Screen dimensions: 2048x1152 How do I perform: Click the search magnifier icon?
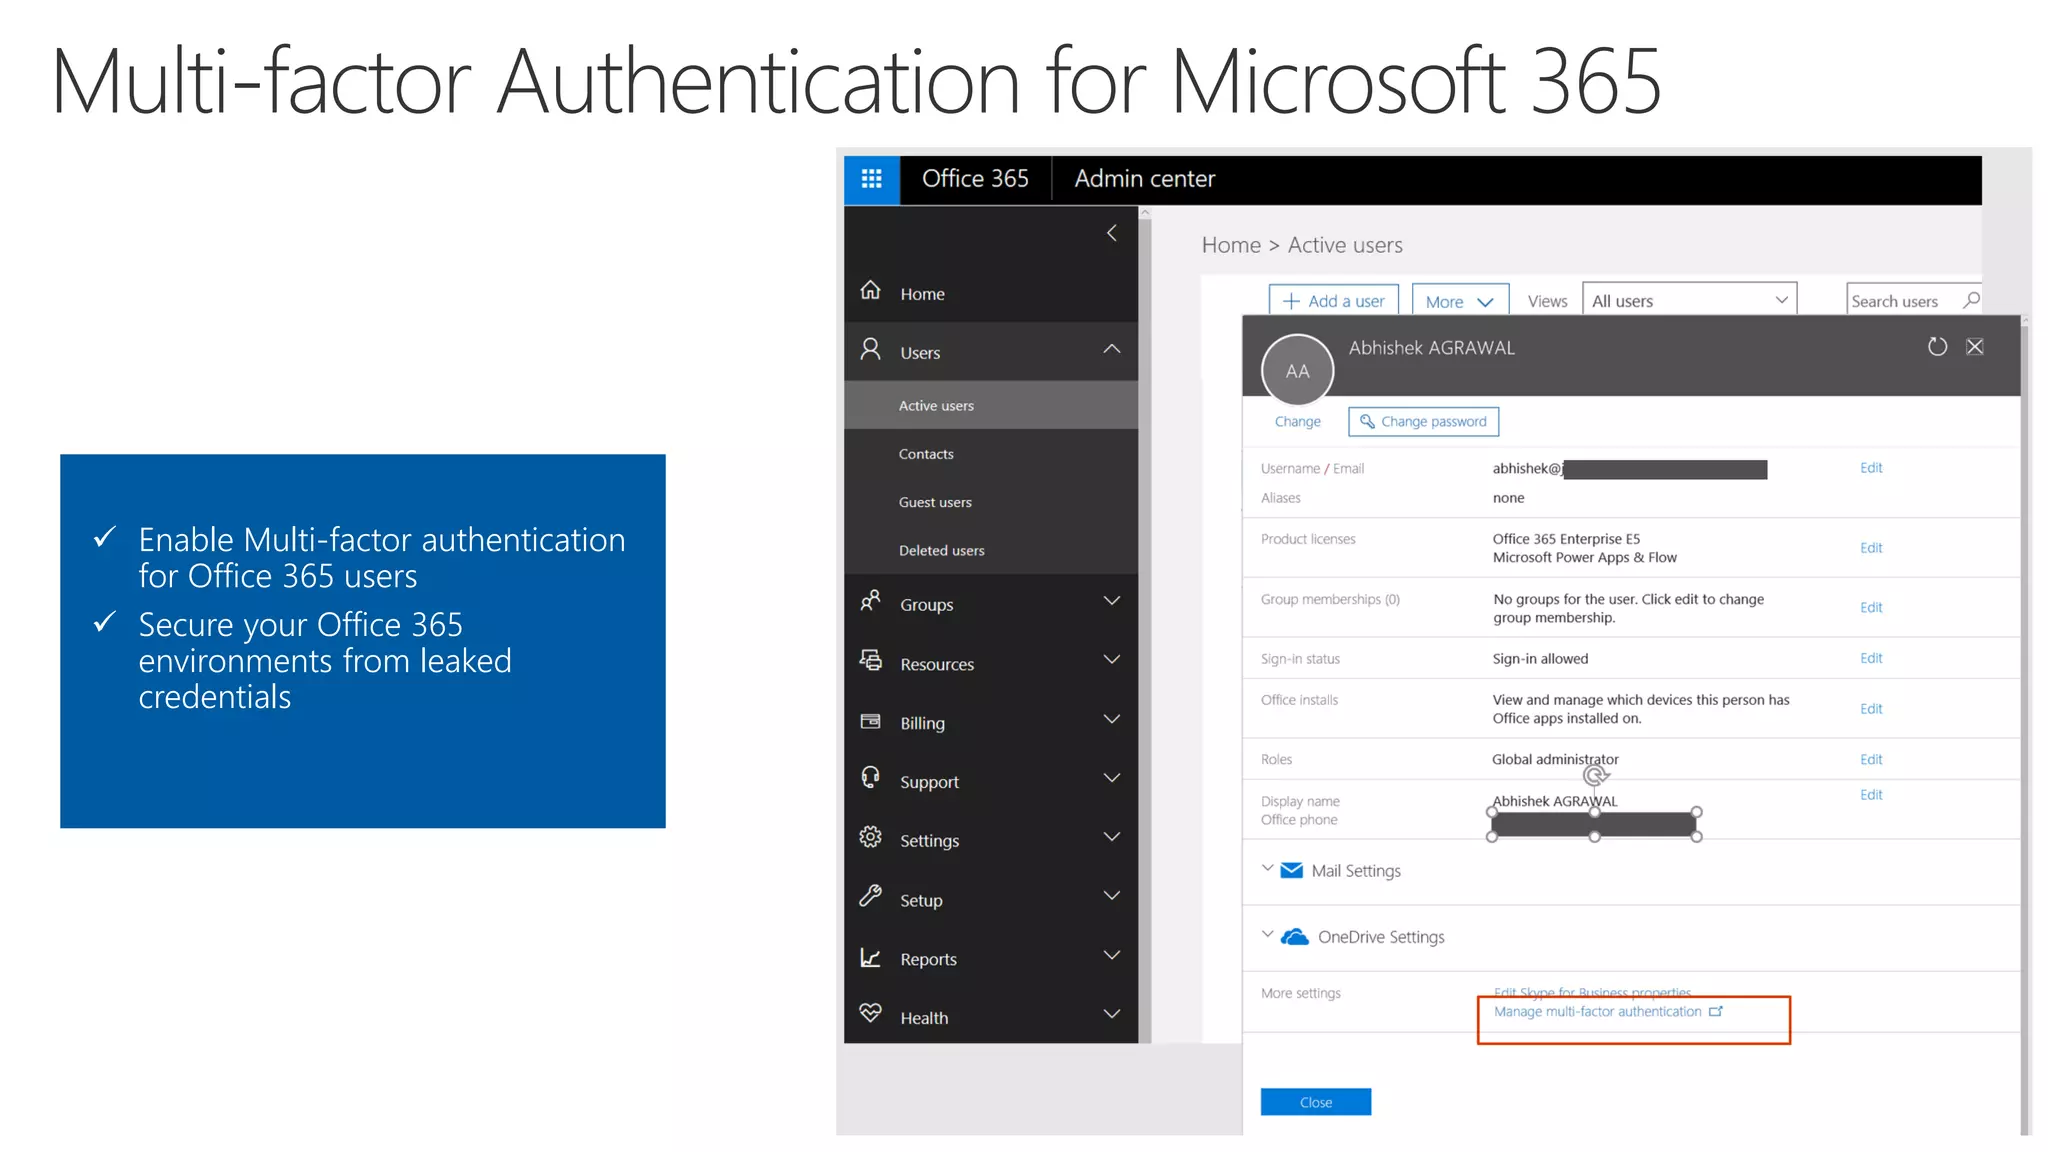point(1970,300)
